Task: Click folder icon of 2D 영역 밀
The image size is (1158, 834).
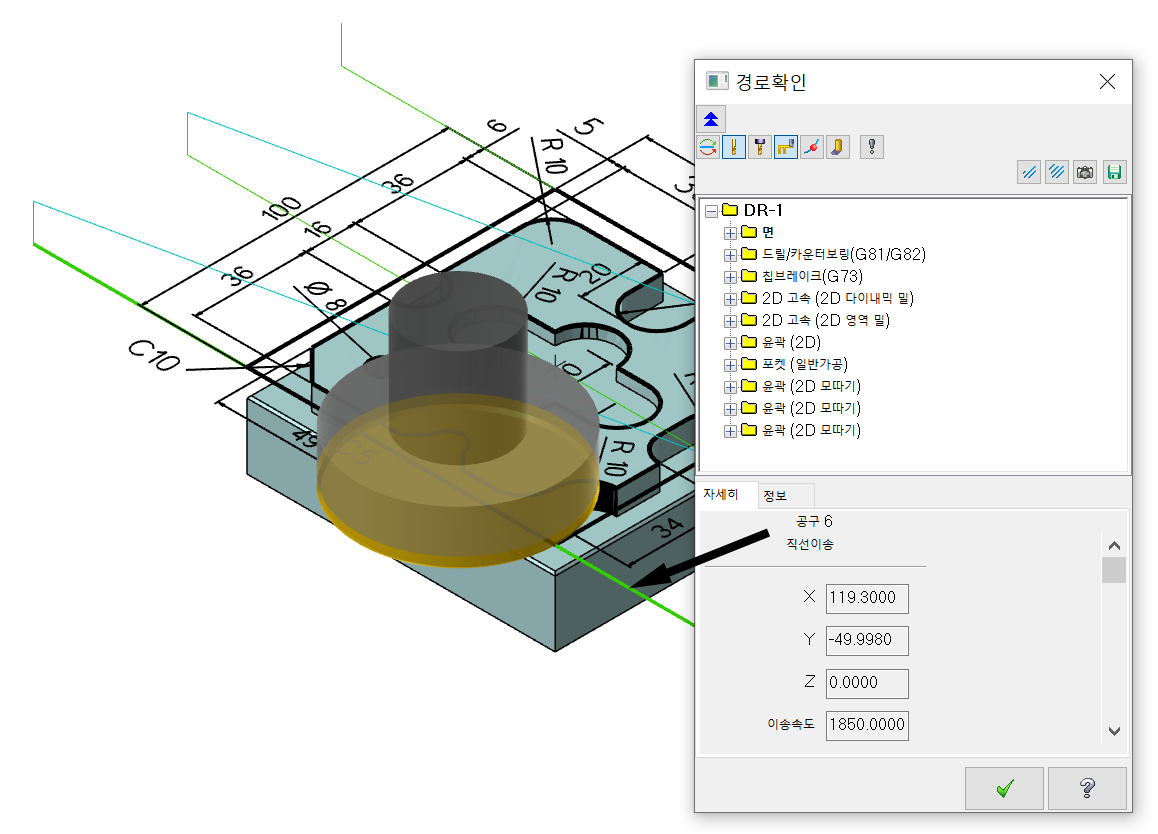Action: 749,320
